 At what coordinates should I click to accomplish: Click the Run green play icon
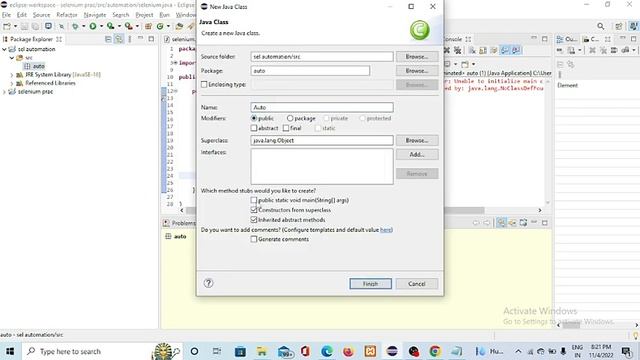[93, 26]
